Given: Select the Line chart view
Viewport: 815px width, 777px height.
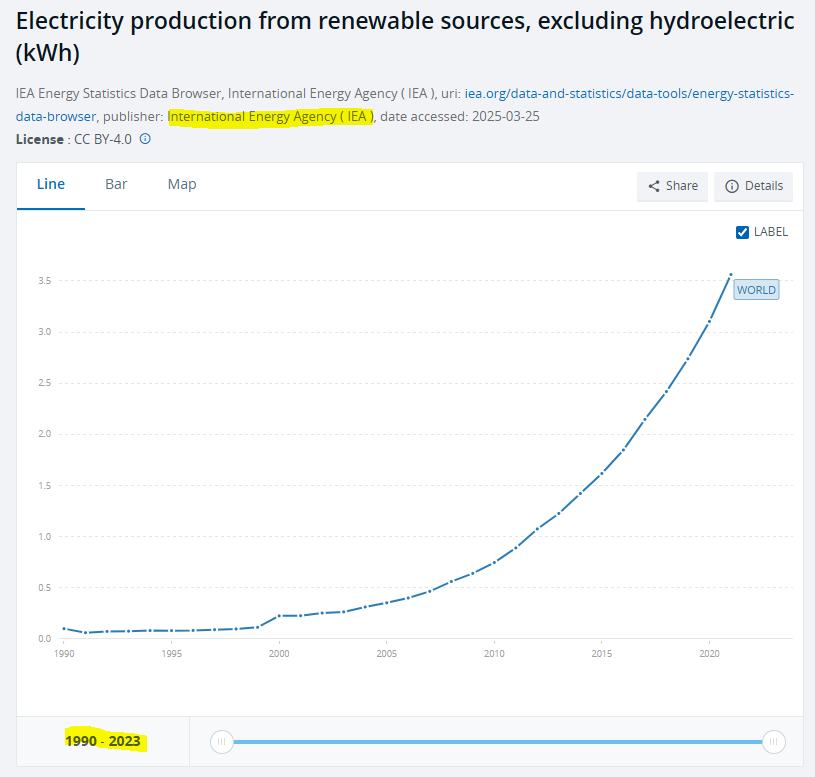Looking at the screenshot, I should (x=50, y=184).
